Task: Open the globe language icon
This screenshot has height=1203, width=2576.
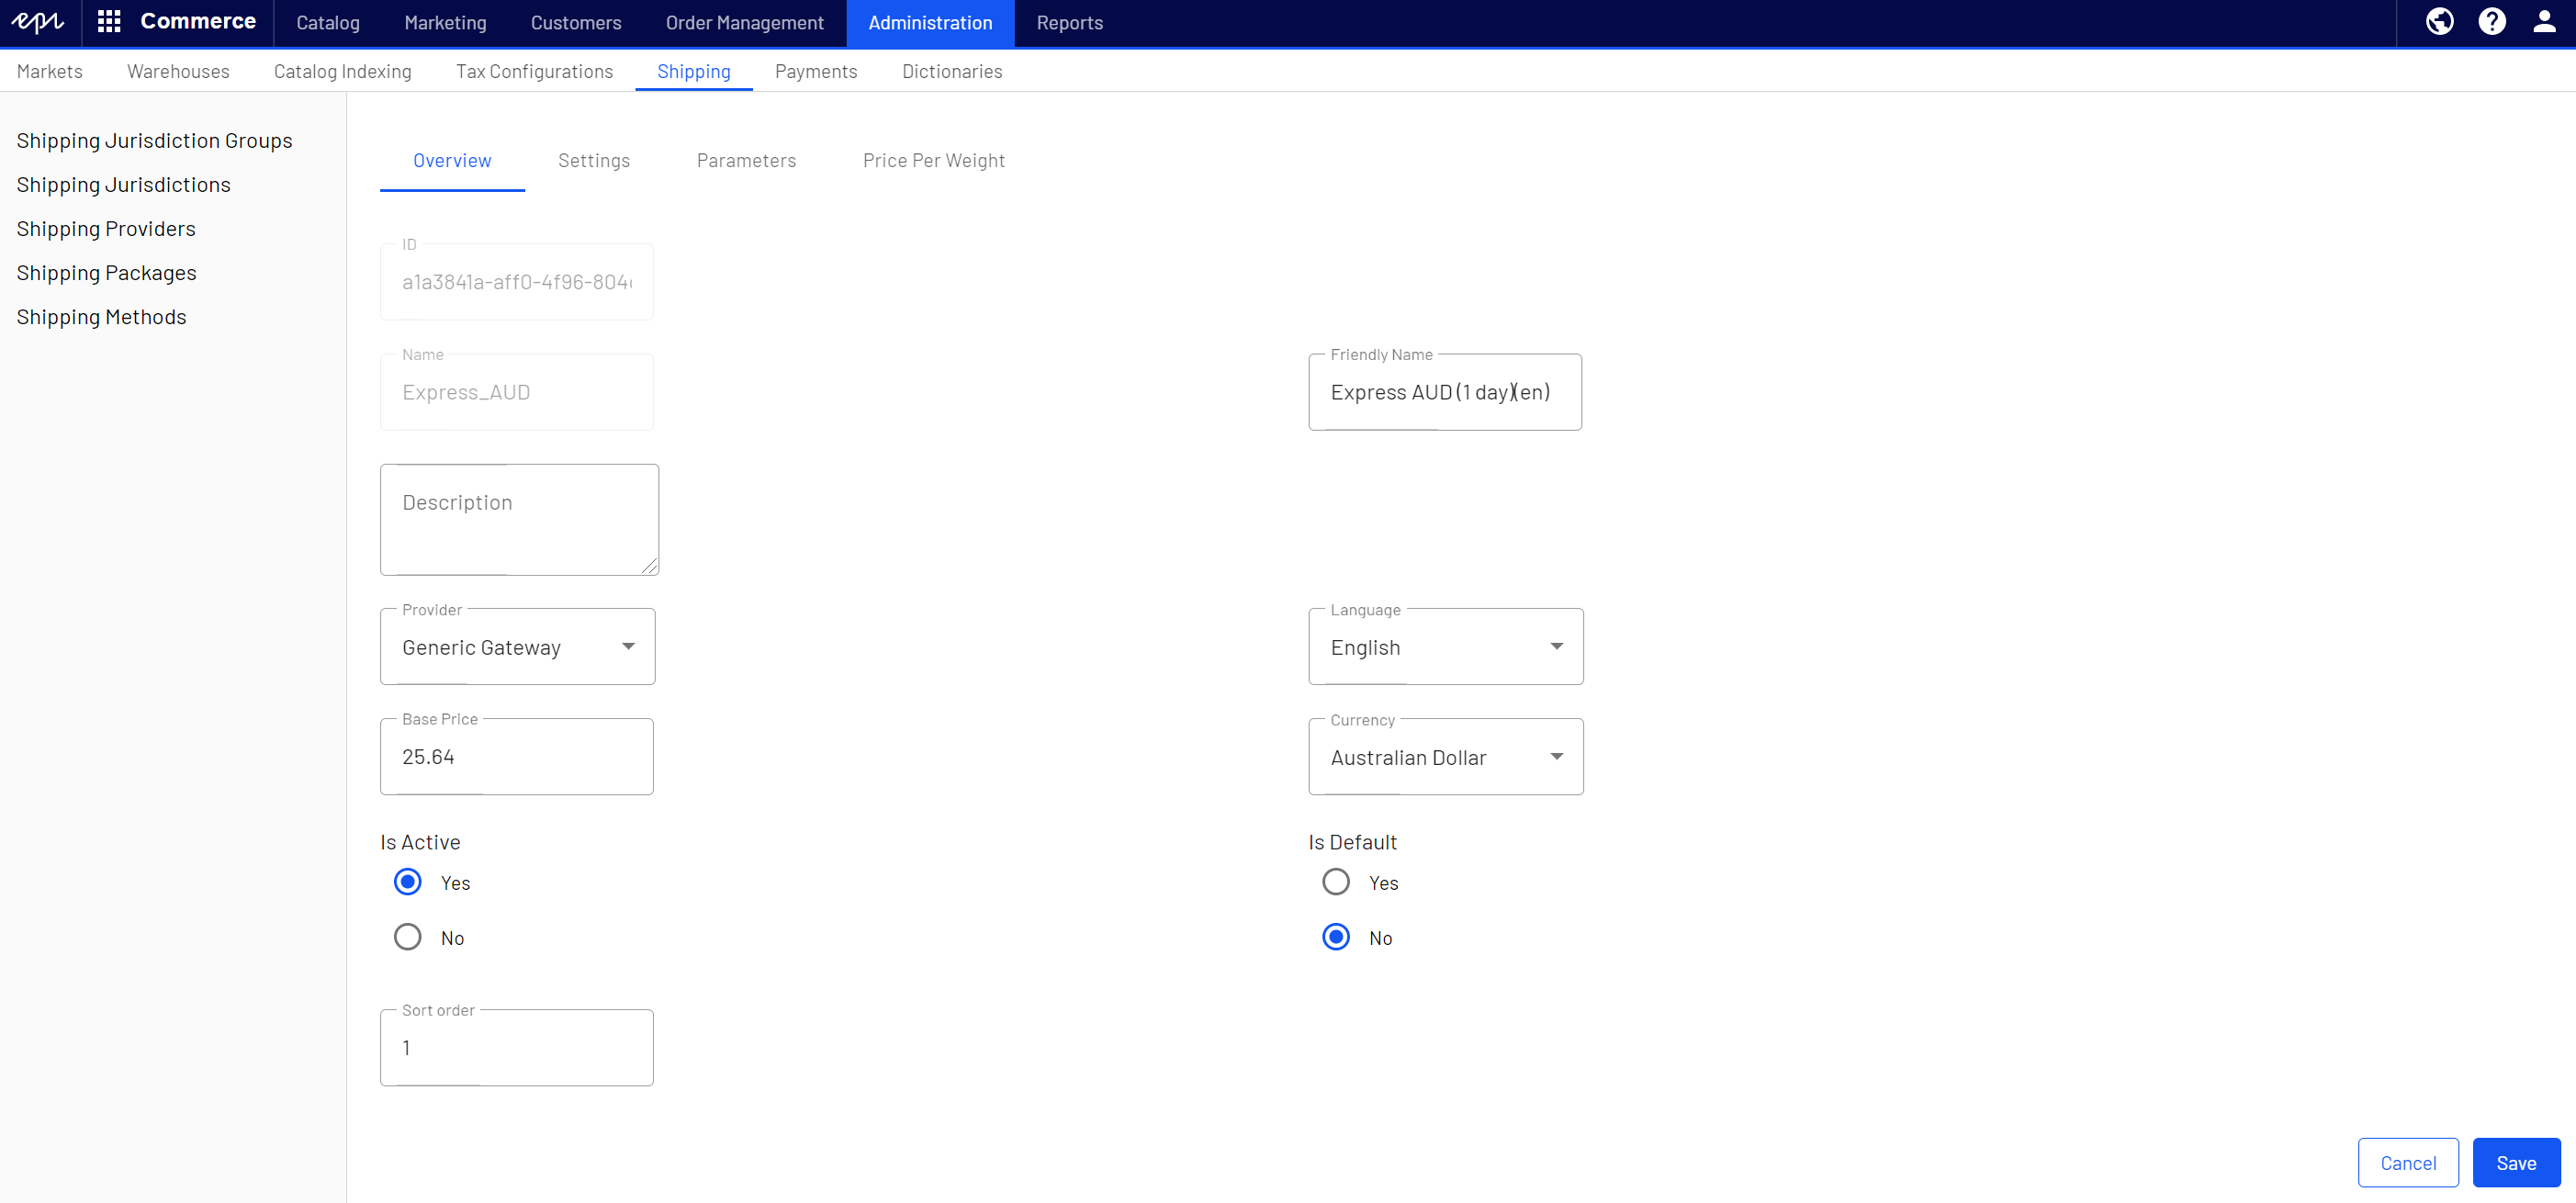Action: point(2440,22)
